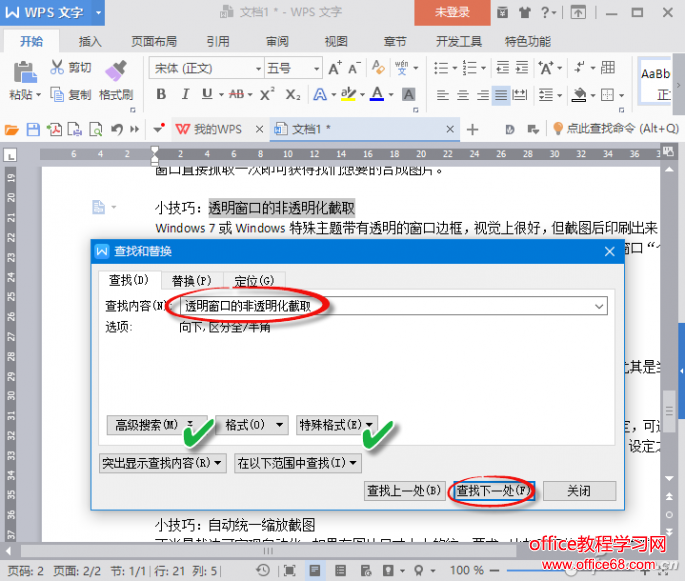Open 在以下范围中查找(I) dropdown
Viewport: 685px width, 581px height.
coord(298,463)
